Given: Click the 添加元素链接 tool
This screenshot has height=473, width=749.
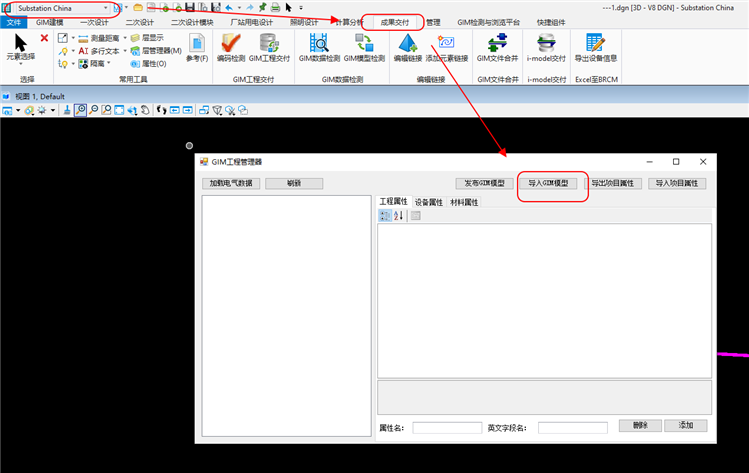Looking at the screenshot, I should tap(447, 48).
